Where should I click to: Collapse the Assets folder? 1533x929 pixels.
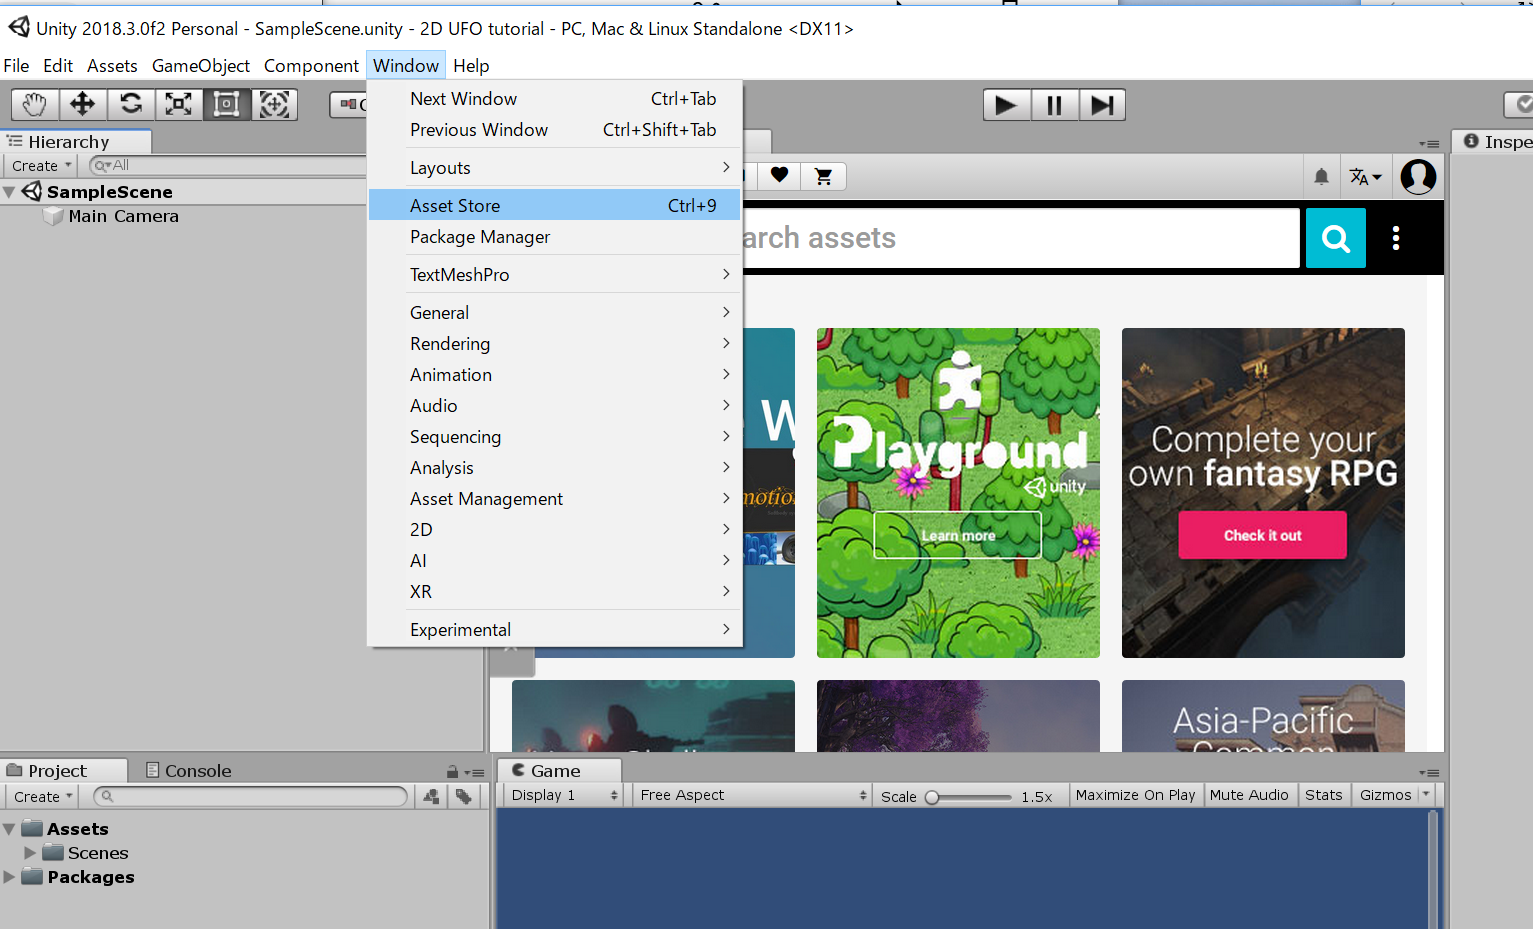9,829
